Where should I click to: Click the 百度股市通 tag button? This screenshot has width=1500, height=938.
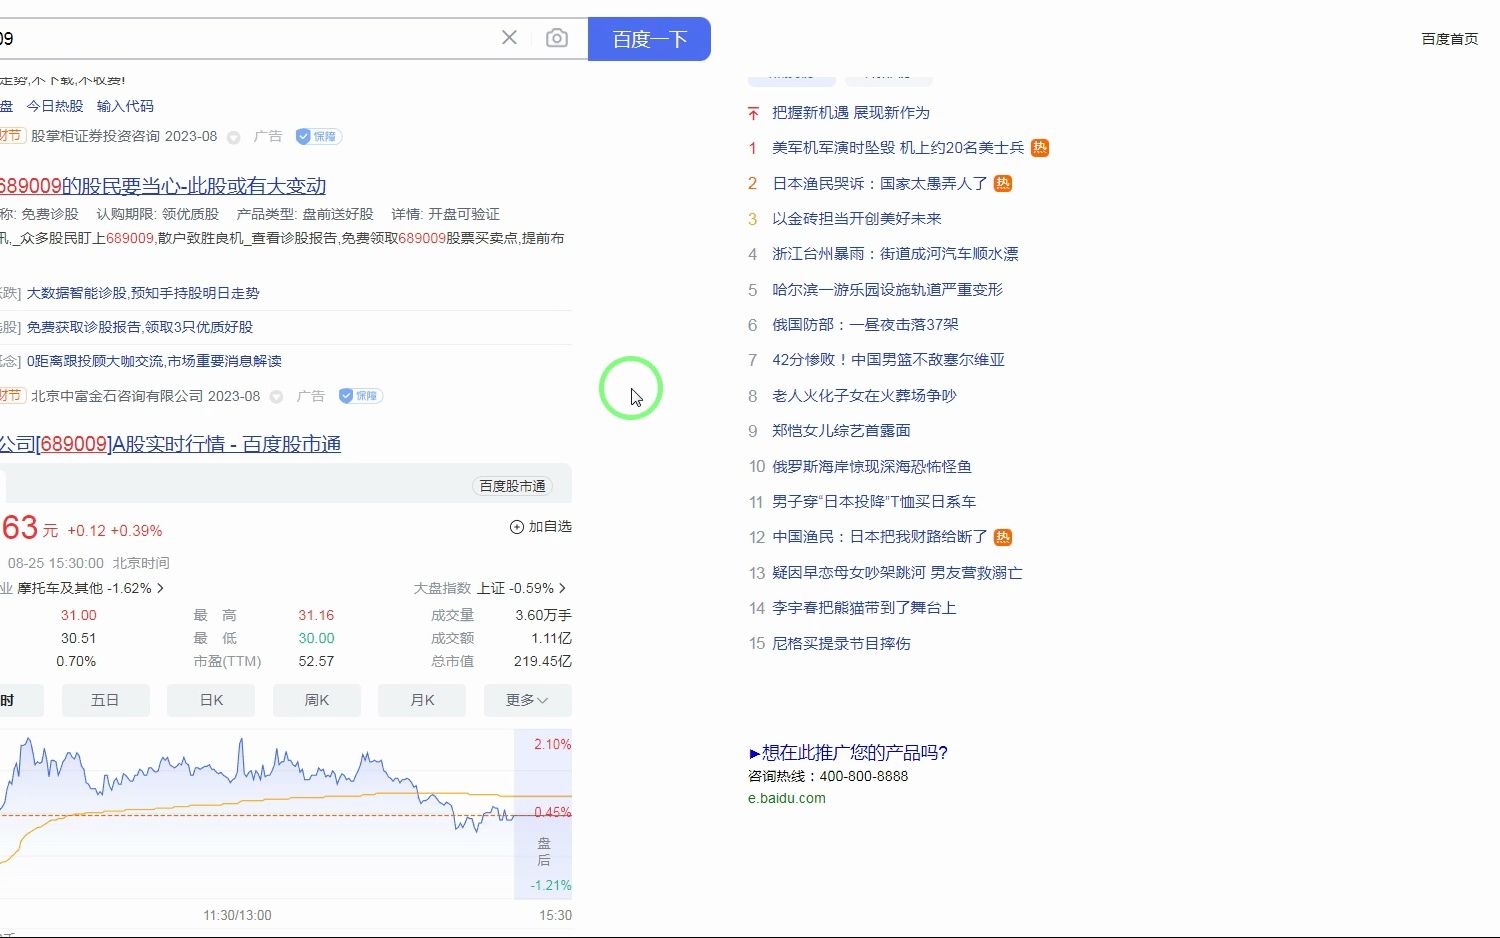point(512,486)
